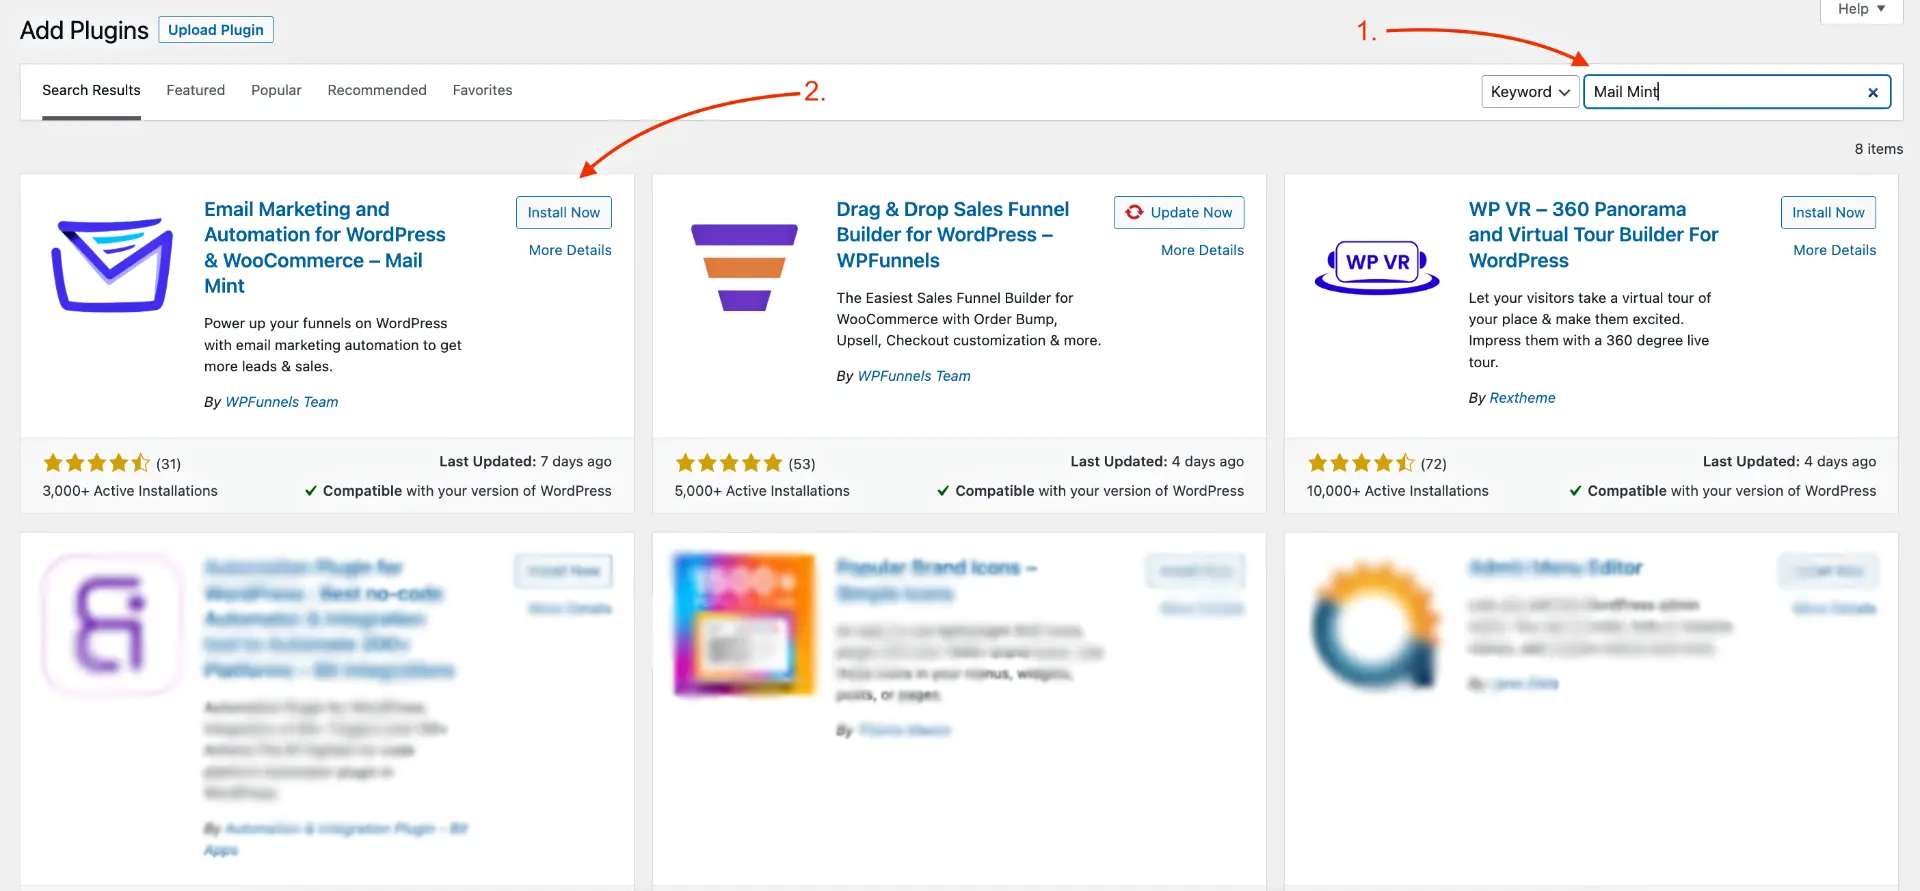
Task: Open More Details for WPFunnels
Action: (1202, 250)
